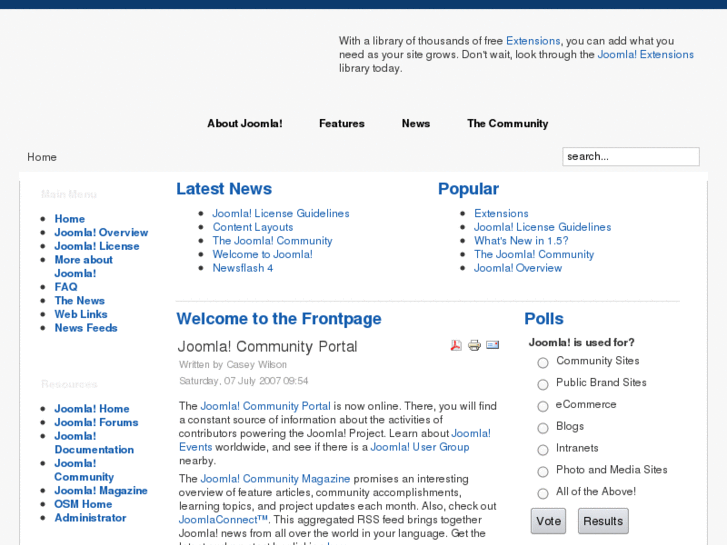Open Content Layouts in Latest News

click(x=253, y=227)
